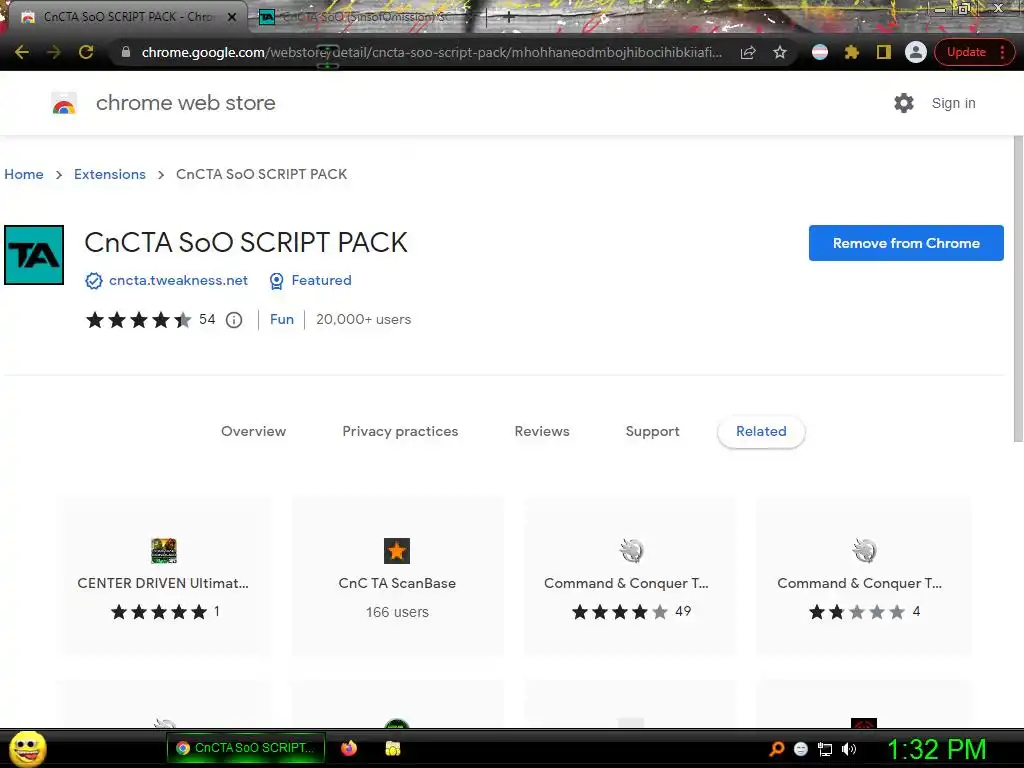Open Command & Conquer card rated 49
The height and width of the screenshot is (768, 1024).
click(630, 577)
